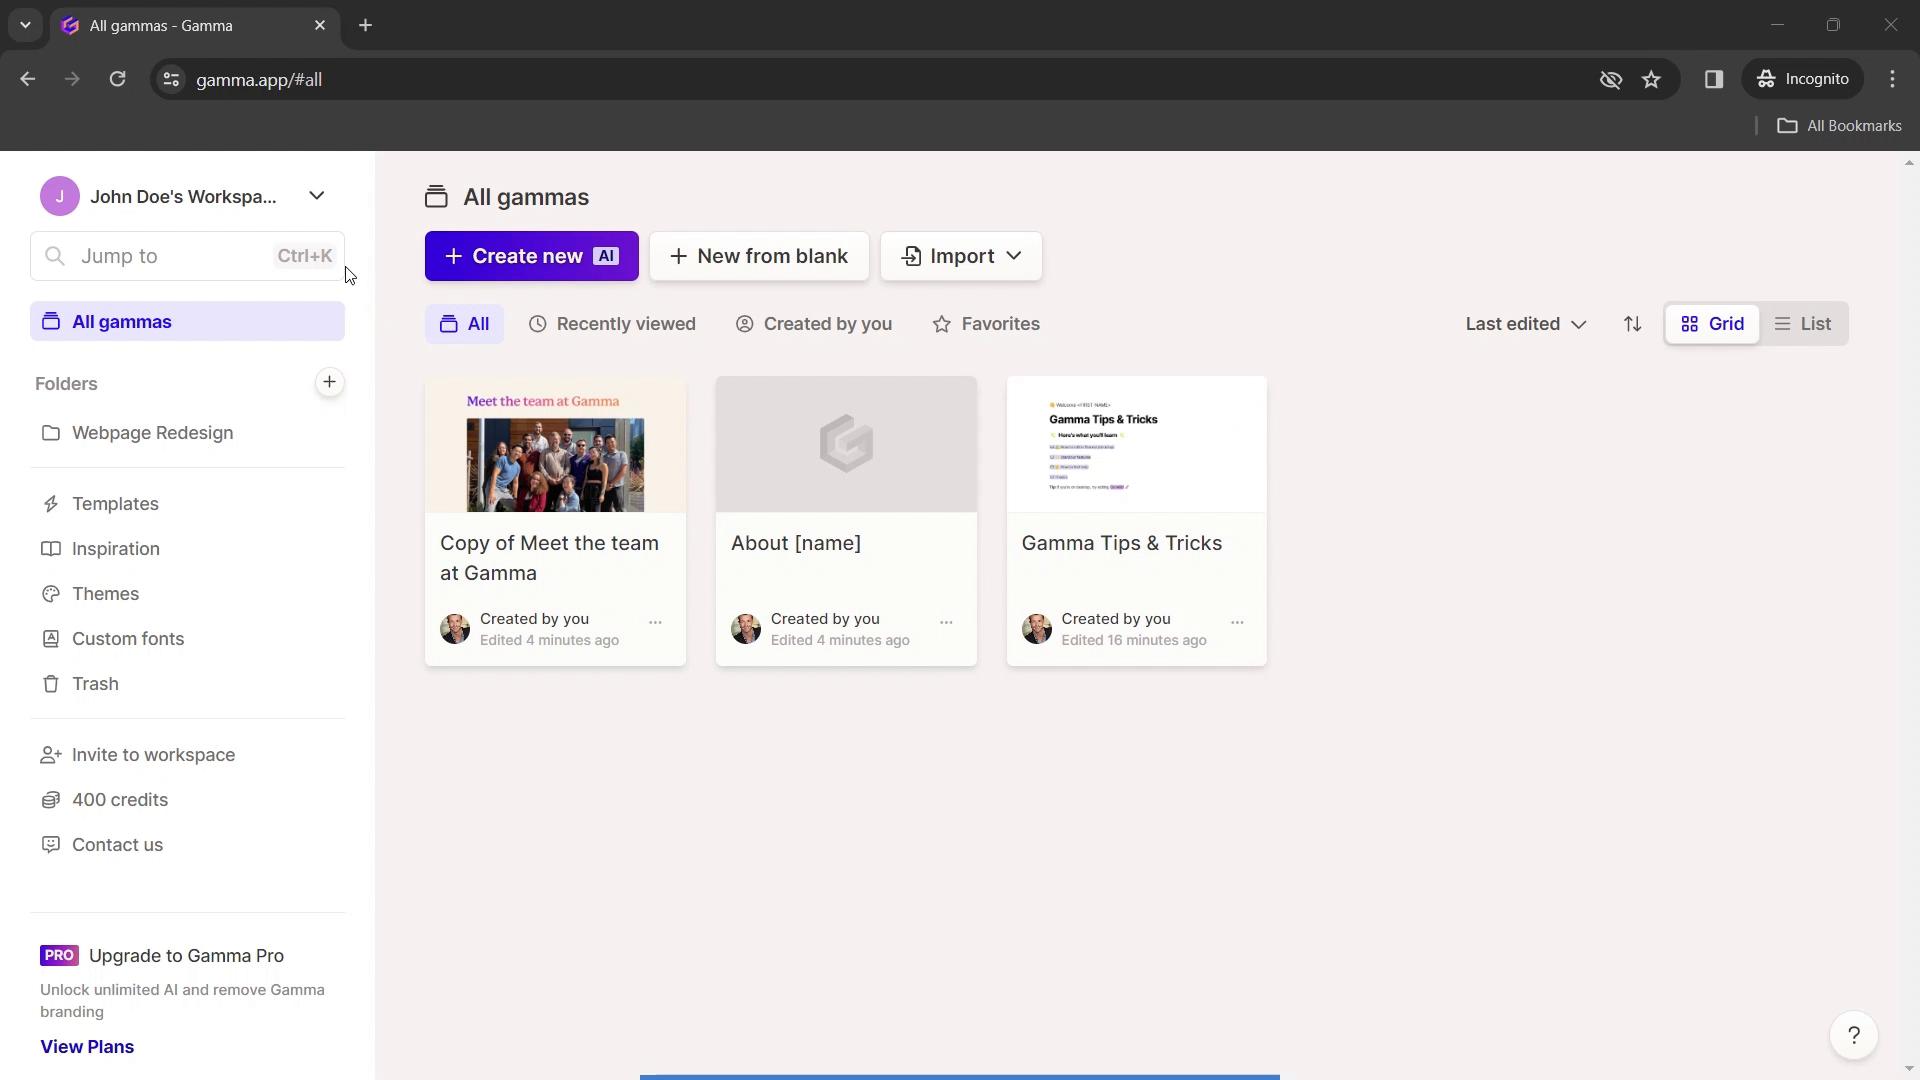Toggle Favorites filter tab
This screenshot has width=1920, height=1080.
pyautogui.click(x=985, y=324)
